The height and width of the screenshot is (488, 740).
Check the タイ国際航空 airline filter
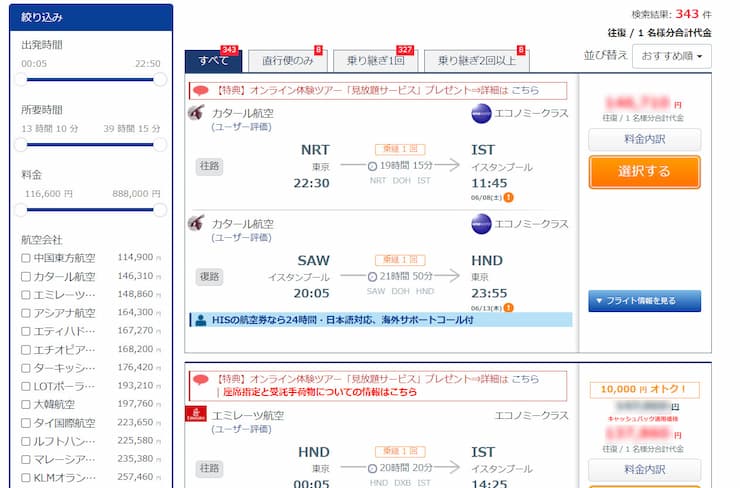(26, 423)
